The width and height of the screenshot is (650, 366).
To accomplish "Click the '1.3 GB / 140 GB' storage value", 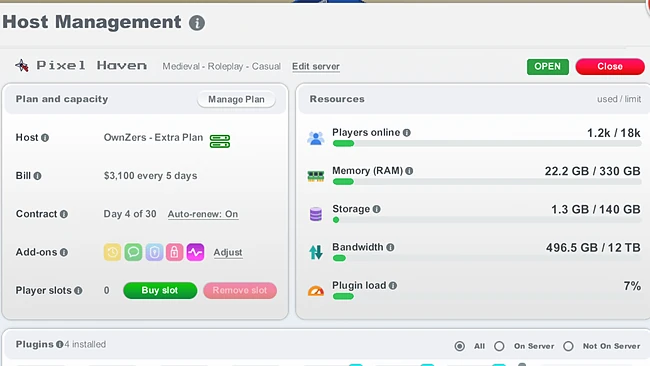I will click(596, 209).
